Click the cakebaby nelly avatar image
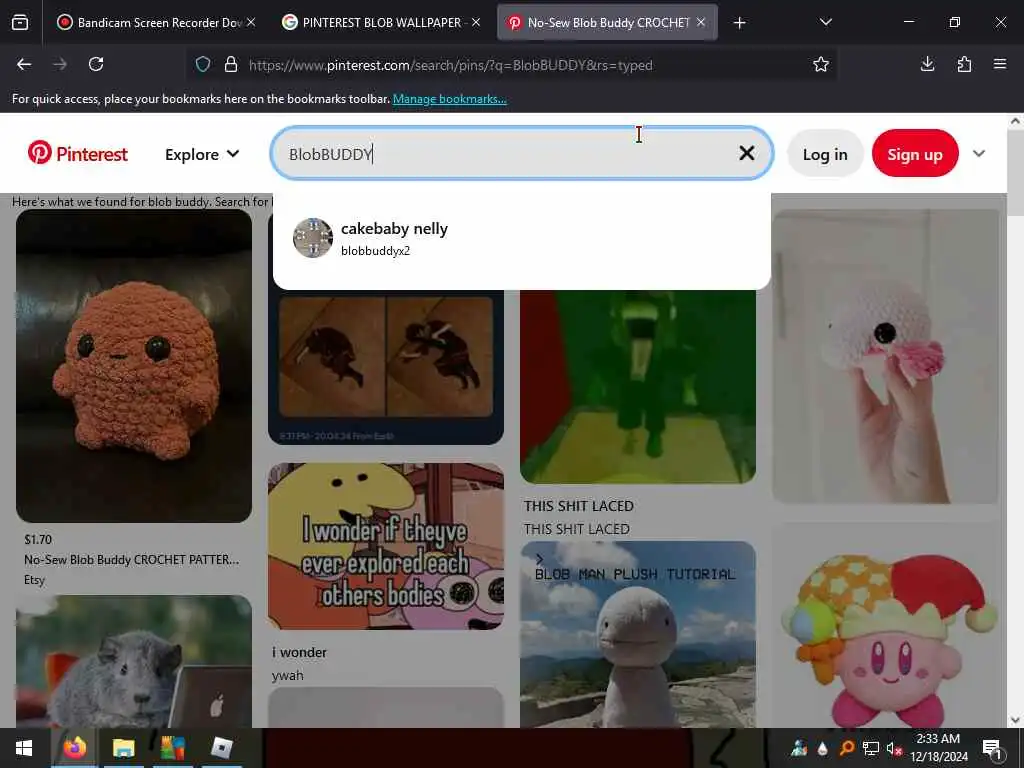The height and width of the screenshot is (768, 1024). coord(313,238)
